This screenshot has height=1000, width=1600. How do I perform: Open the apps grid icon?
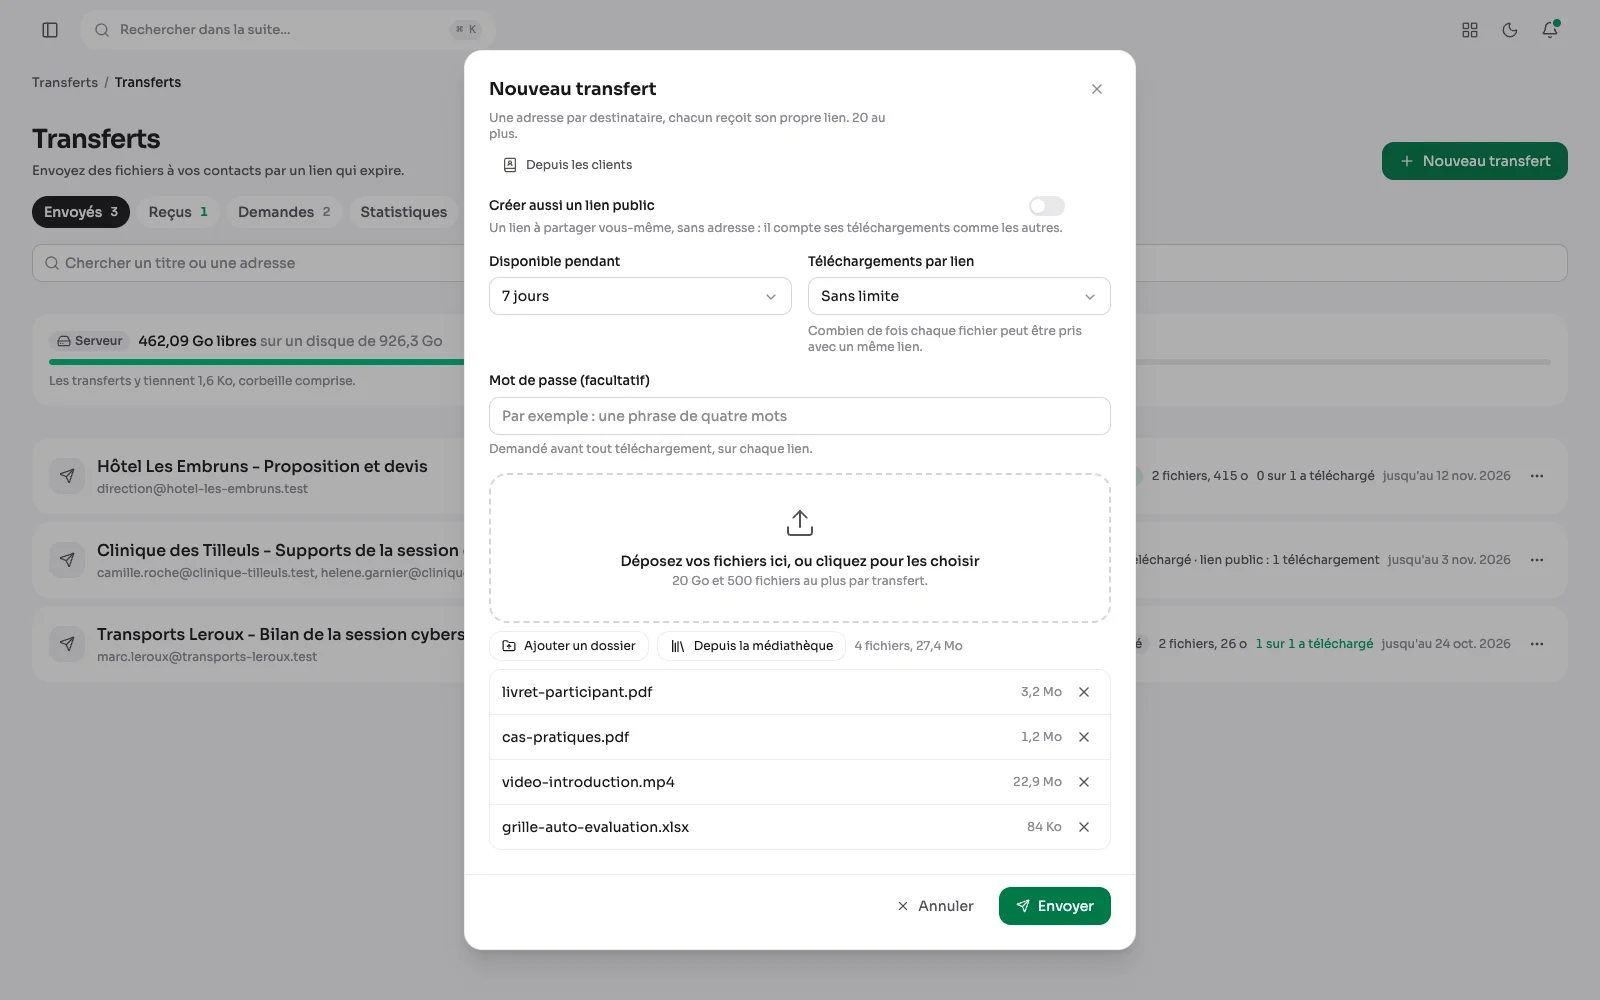pyautogui.click(x=1470, y=30)
